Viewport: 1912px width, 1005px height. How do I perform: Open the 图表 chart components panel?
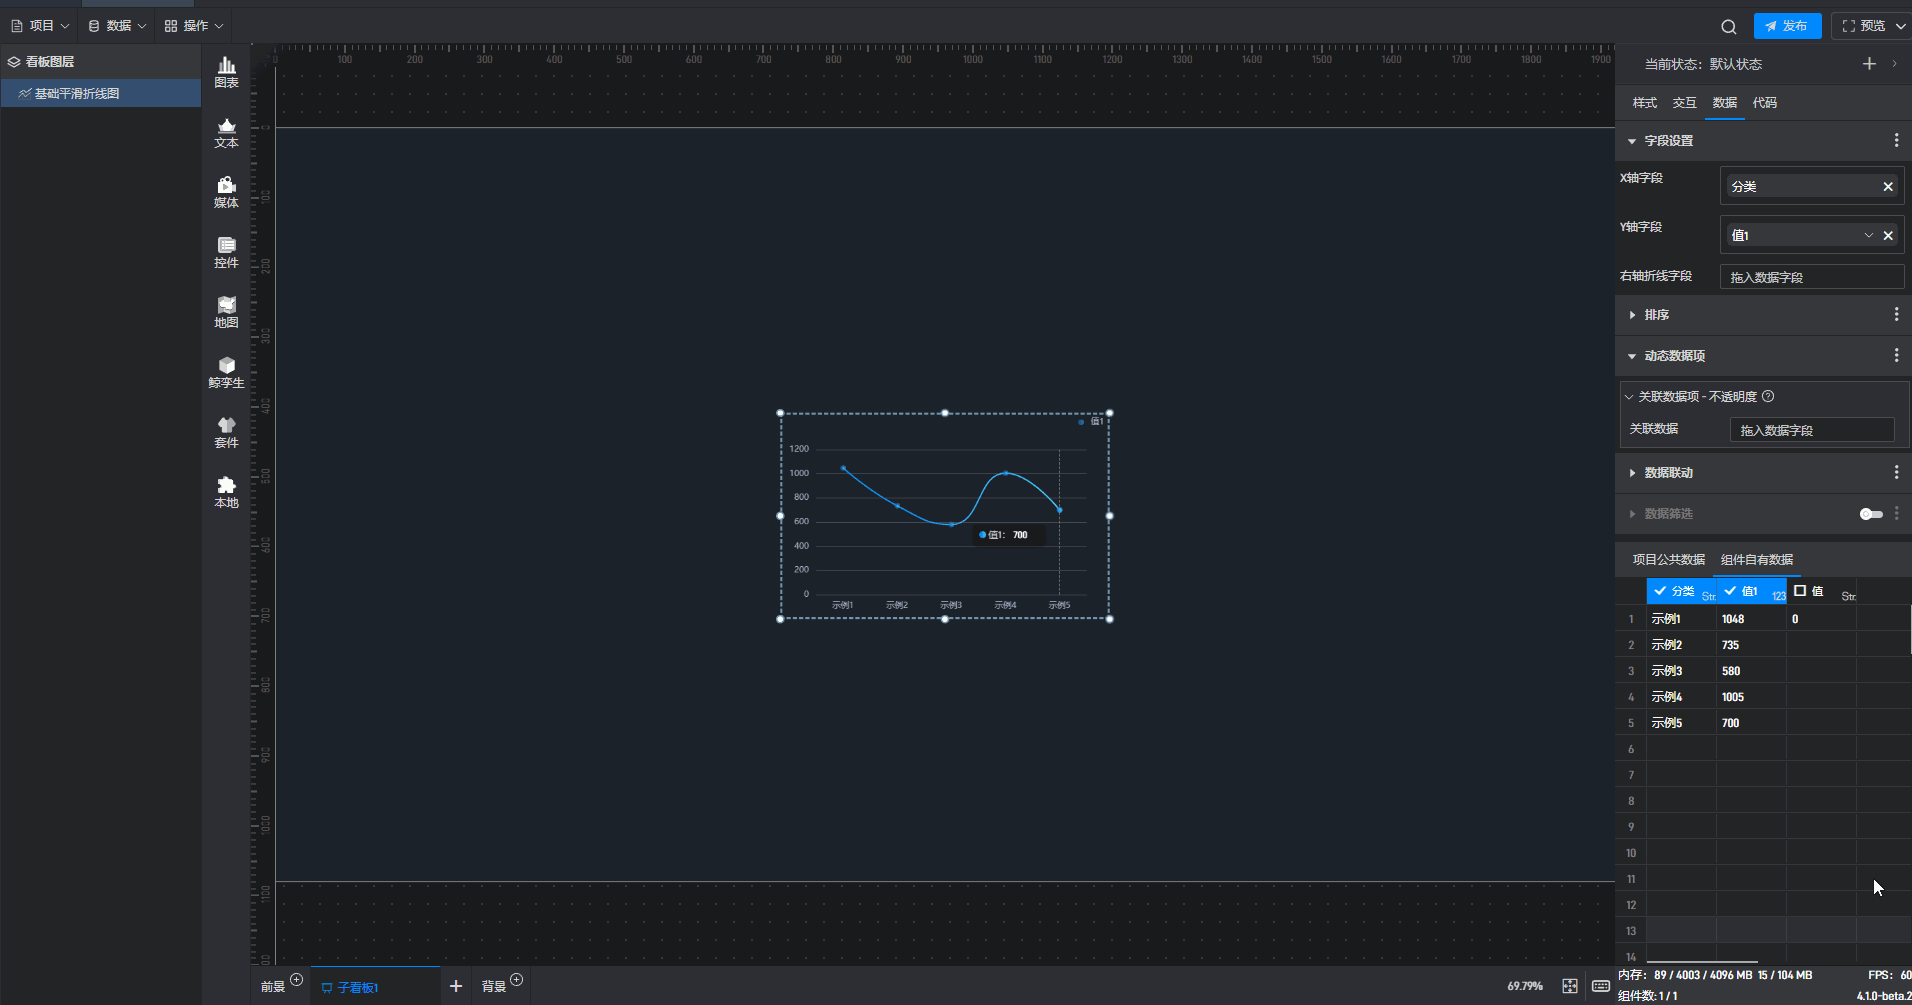(227, 72)
